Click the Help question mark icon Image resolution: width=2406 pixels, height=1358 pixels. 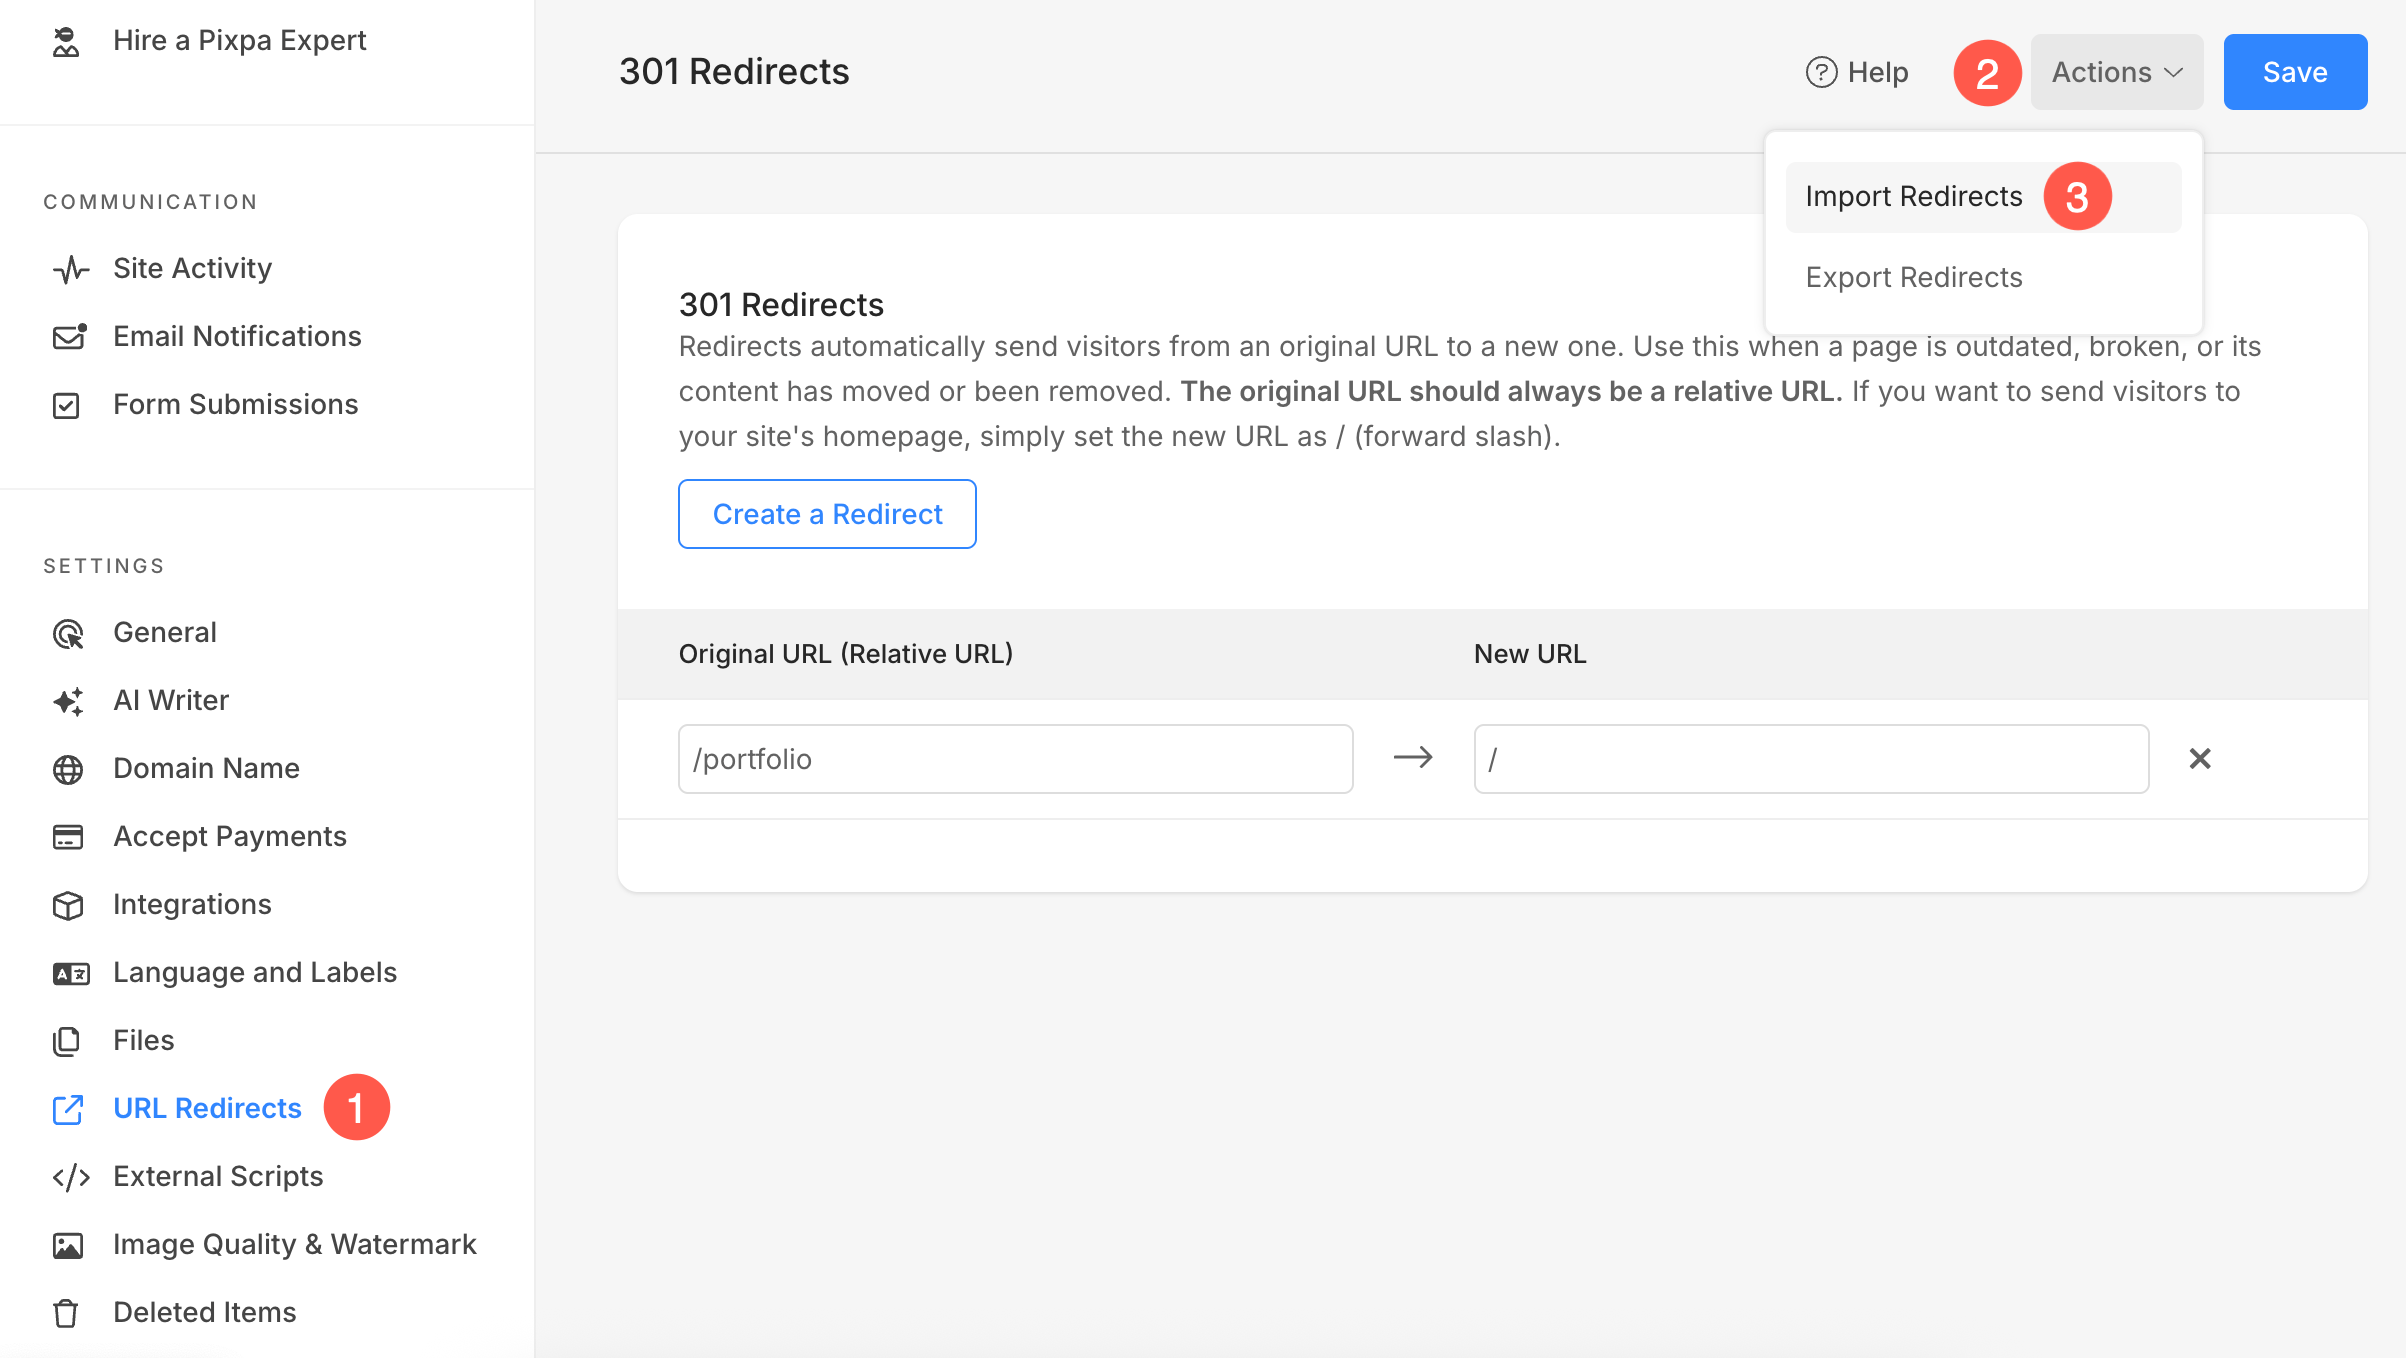coord(1821,72)
